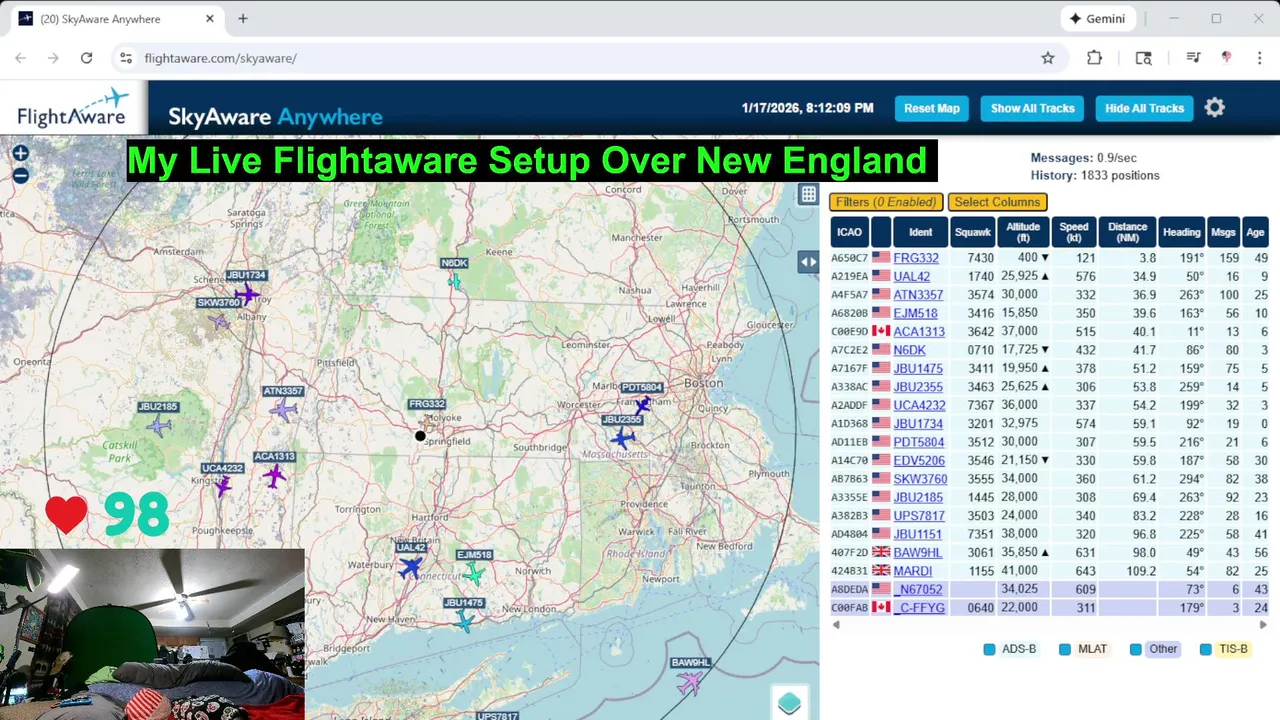
Task: Select the PDT5804 aircraft icon on map
Action: click(642, 404)
